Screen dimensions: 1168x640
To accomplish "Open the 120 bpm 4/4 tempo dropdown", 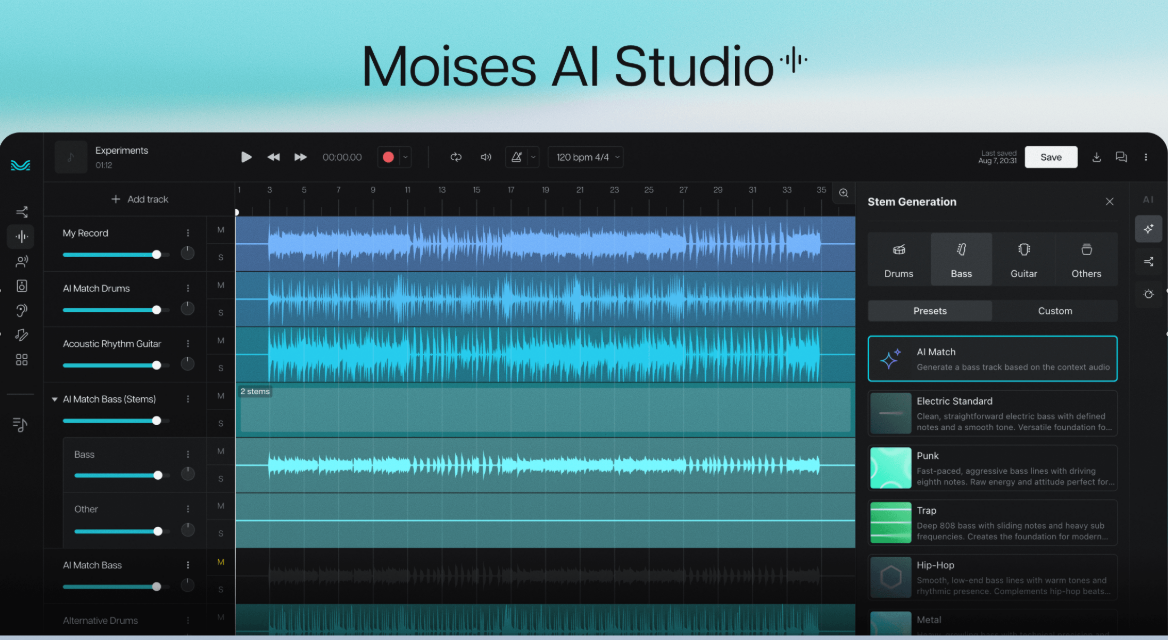I will (586, 157).
